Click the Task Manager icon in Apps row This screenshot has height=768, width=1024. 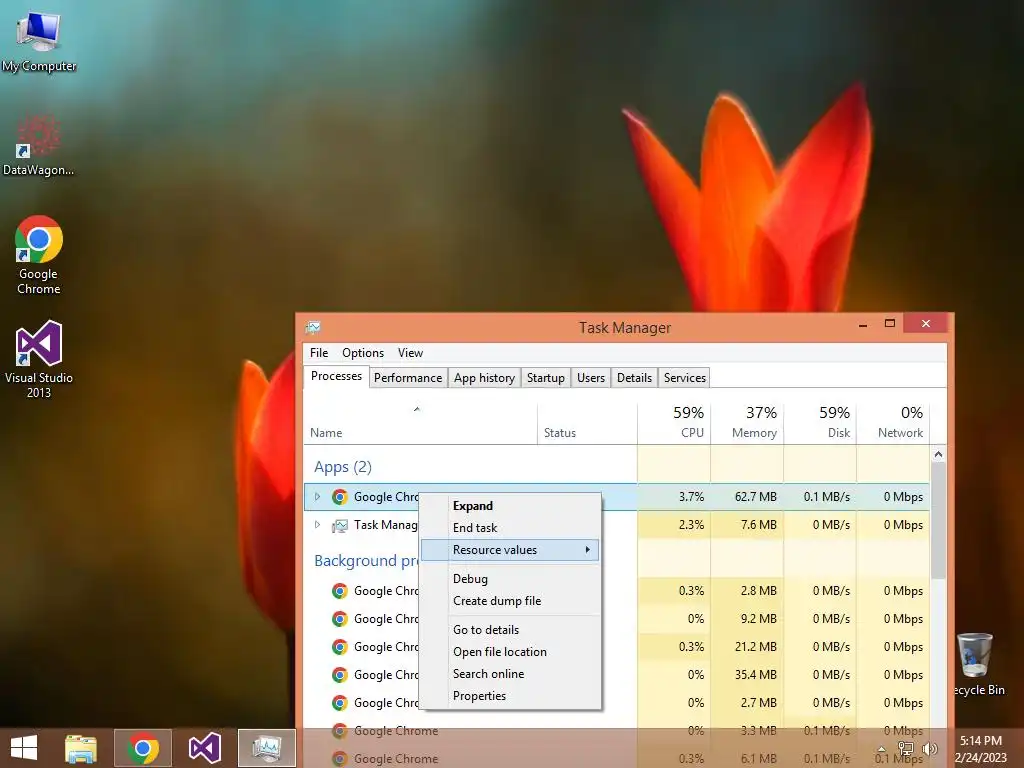(340, 525)
